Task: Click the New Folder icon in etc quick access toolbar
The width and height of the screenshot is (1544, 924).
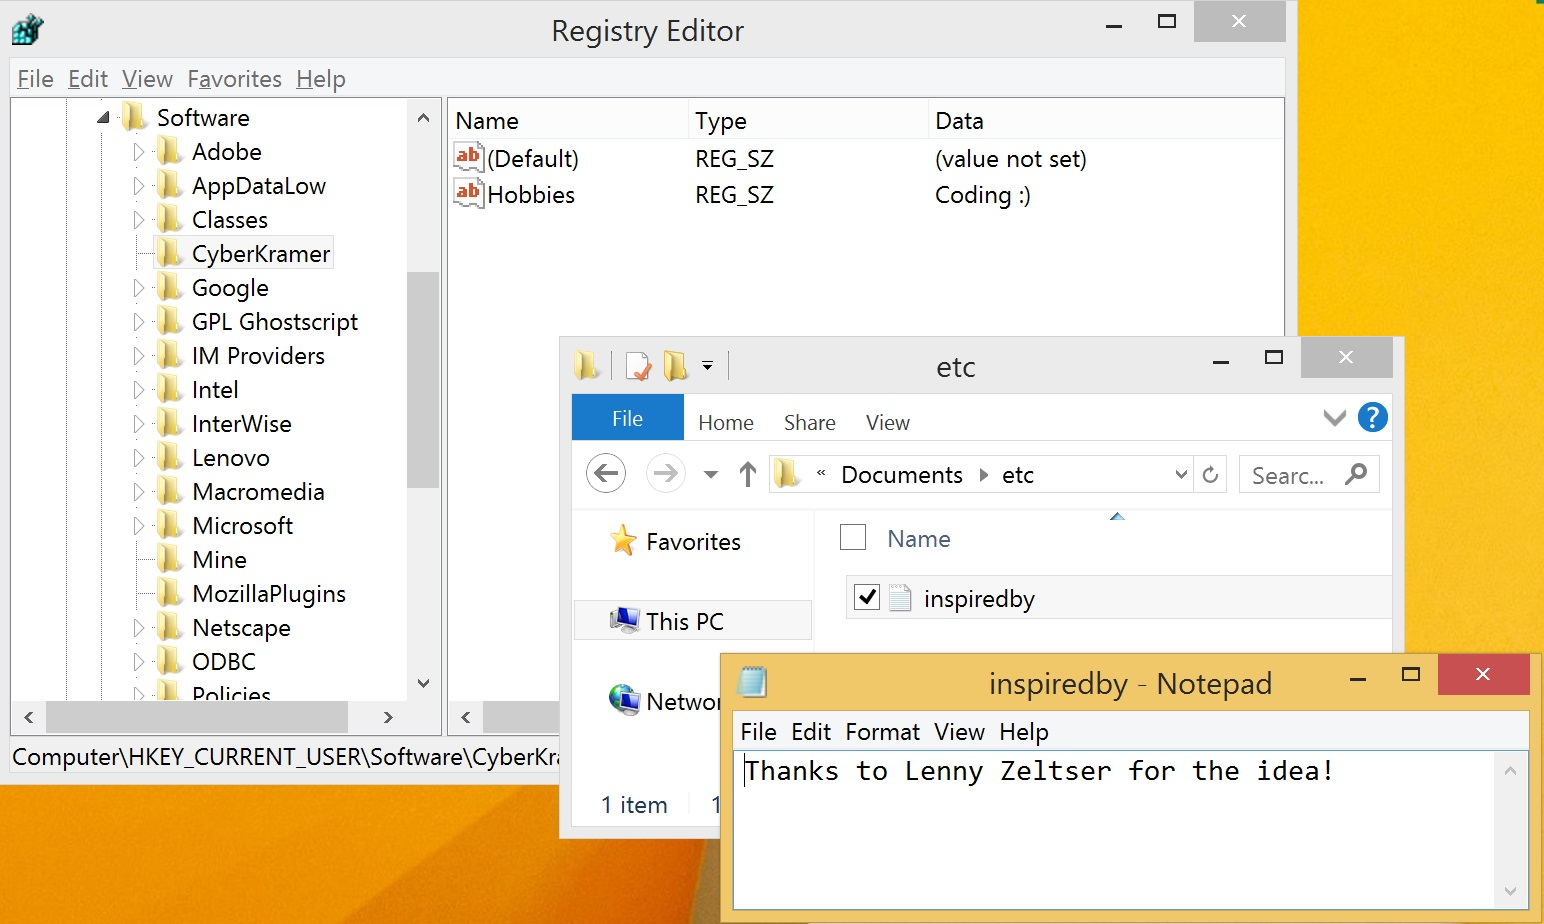Action: click(676, 366)
